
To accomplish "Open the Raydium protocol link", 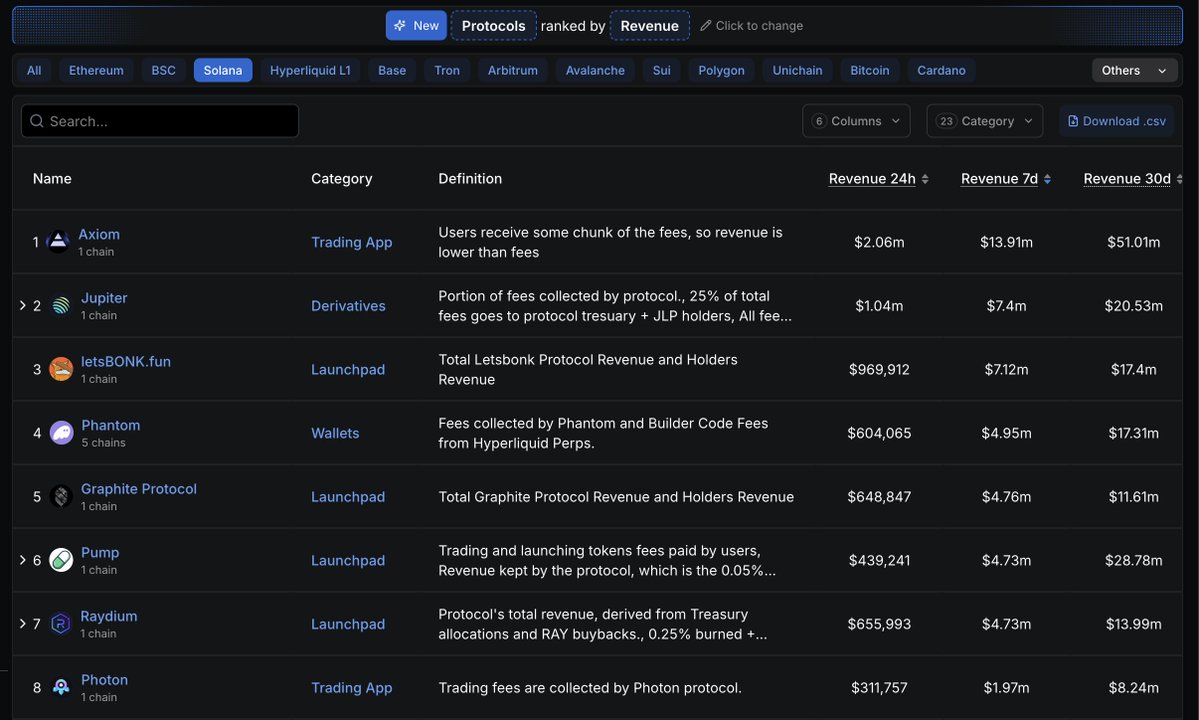I will [109, 615].
